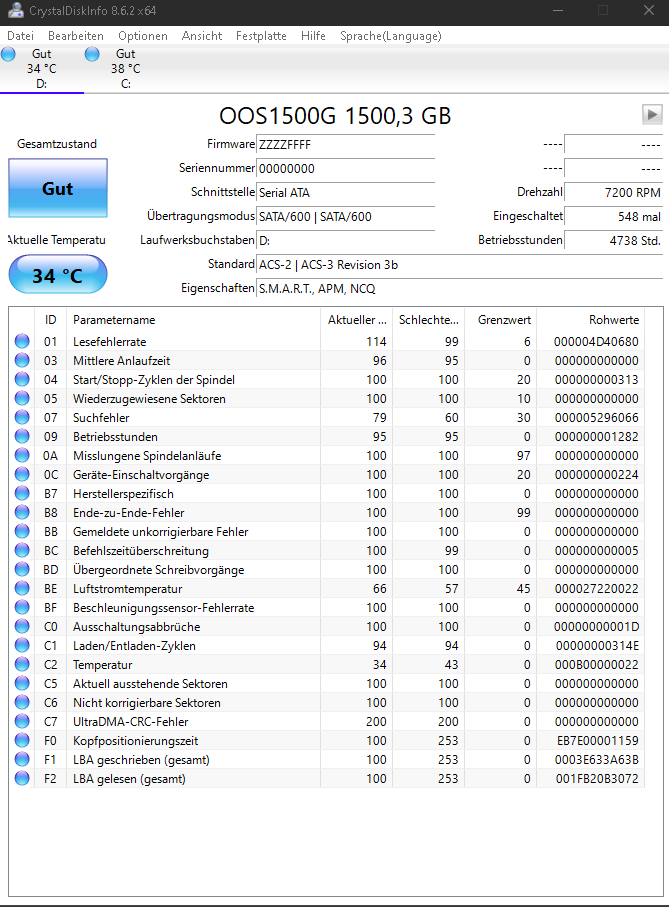Click status orb for Kopfpositionierungszeit
Screen dimensions: 669x907
(22, 740)
